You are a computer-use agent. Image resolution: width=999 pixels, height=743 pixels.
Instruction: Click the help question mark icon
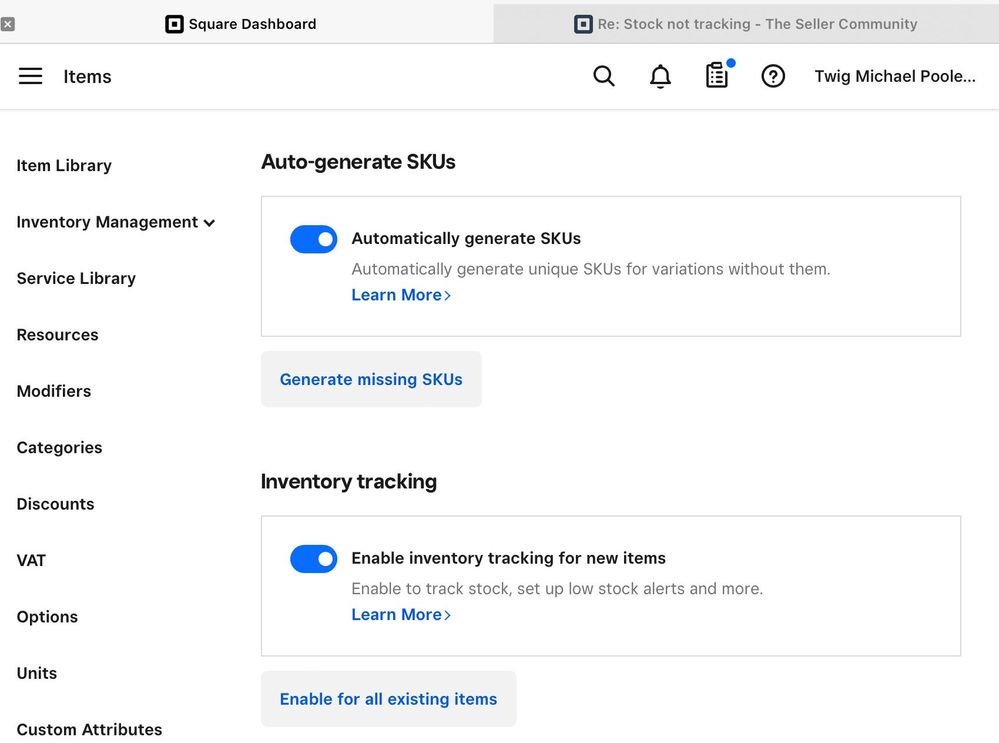773,76
